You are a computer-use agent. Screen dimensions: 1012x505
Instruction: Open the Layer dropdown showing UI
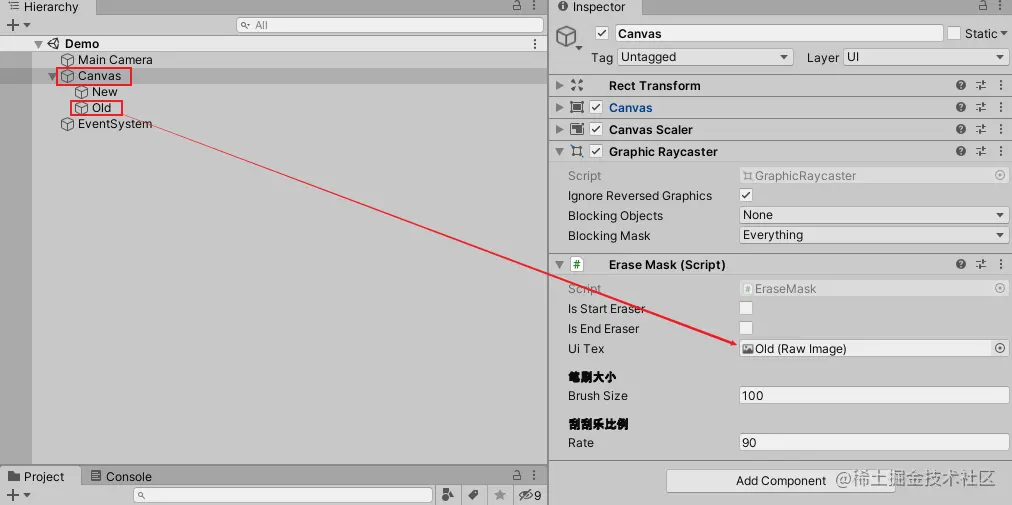pyautogui.click(x=925, y=57)
